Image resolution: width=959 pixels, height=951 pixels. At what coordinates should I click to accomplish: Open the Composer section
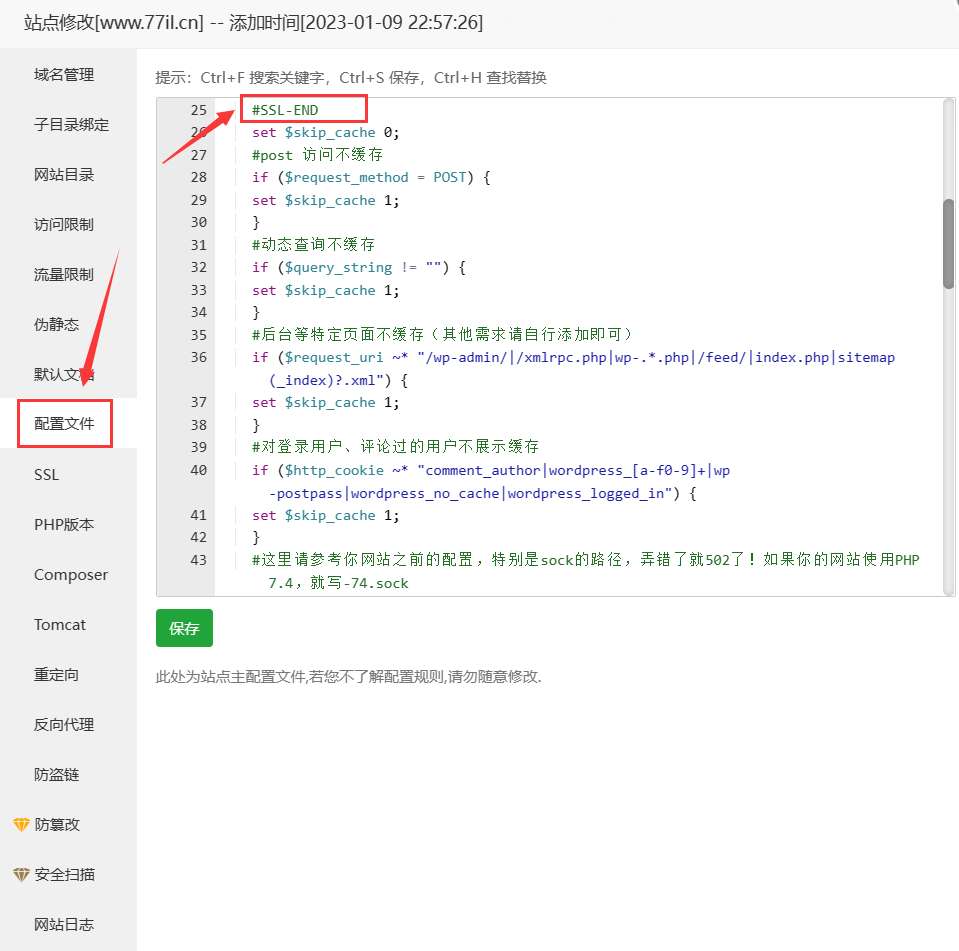[70, 574]
